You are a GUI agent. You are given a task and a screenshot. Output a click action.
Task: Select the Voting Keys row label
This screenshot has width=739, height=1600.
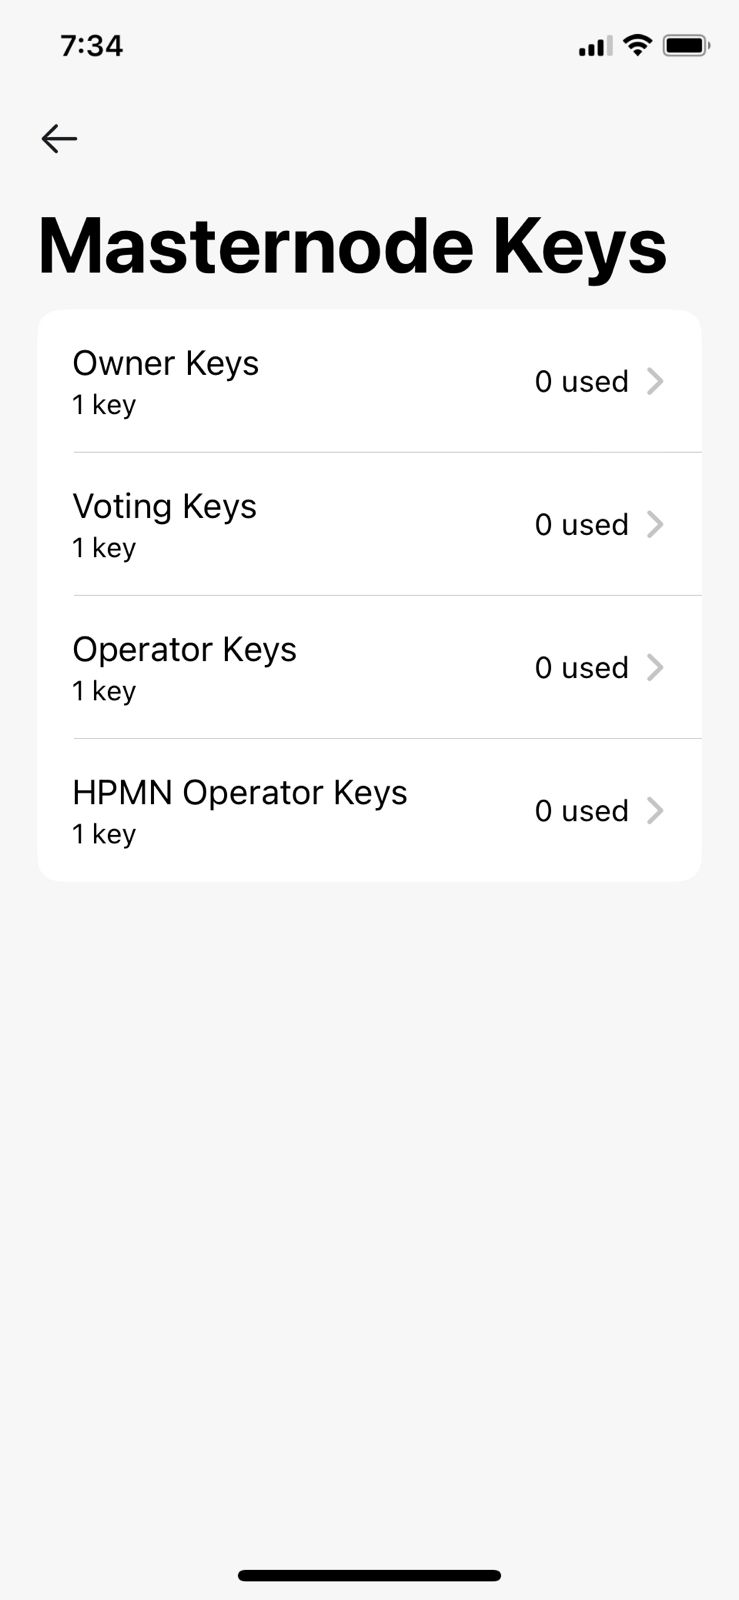165,506
